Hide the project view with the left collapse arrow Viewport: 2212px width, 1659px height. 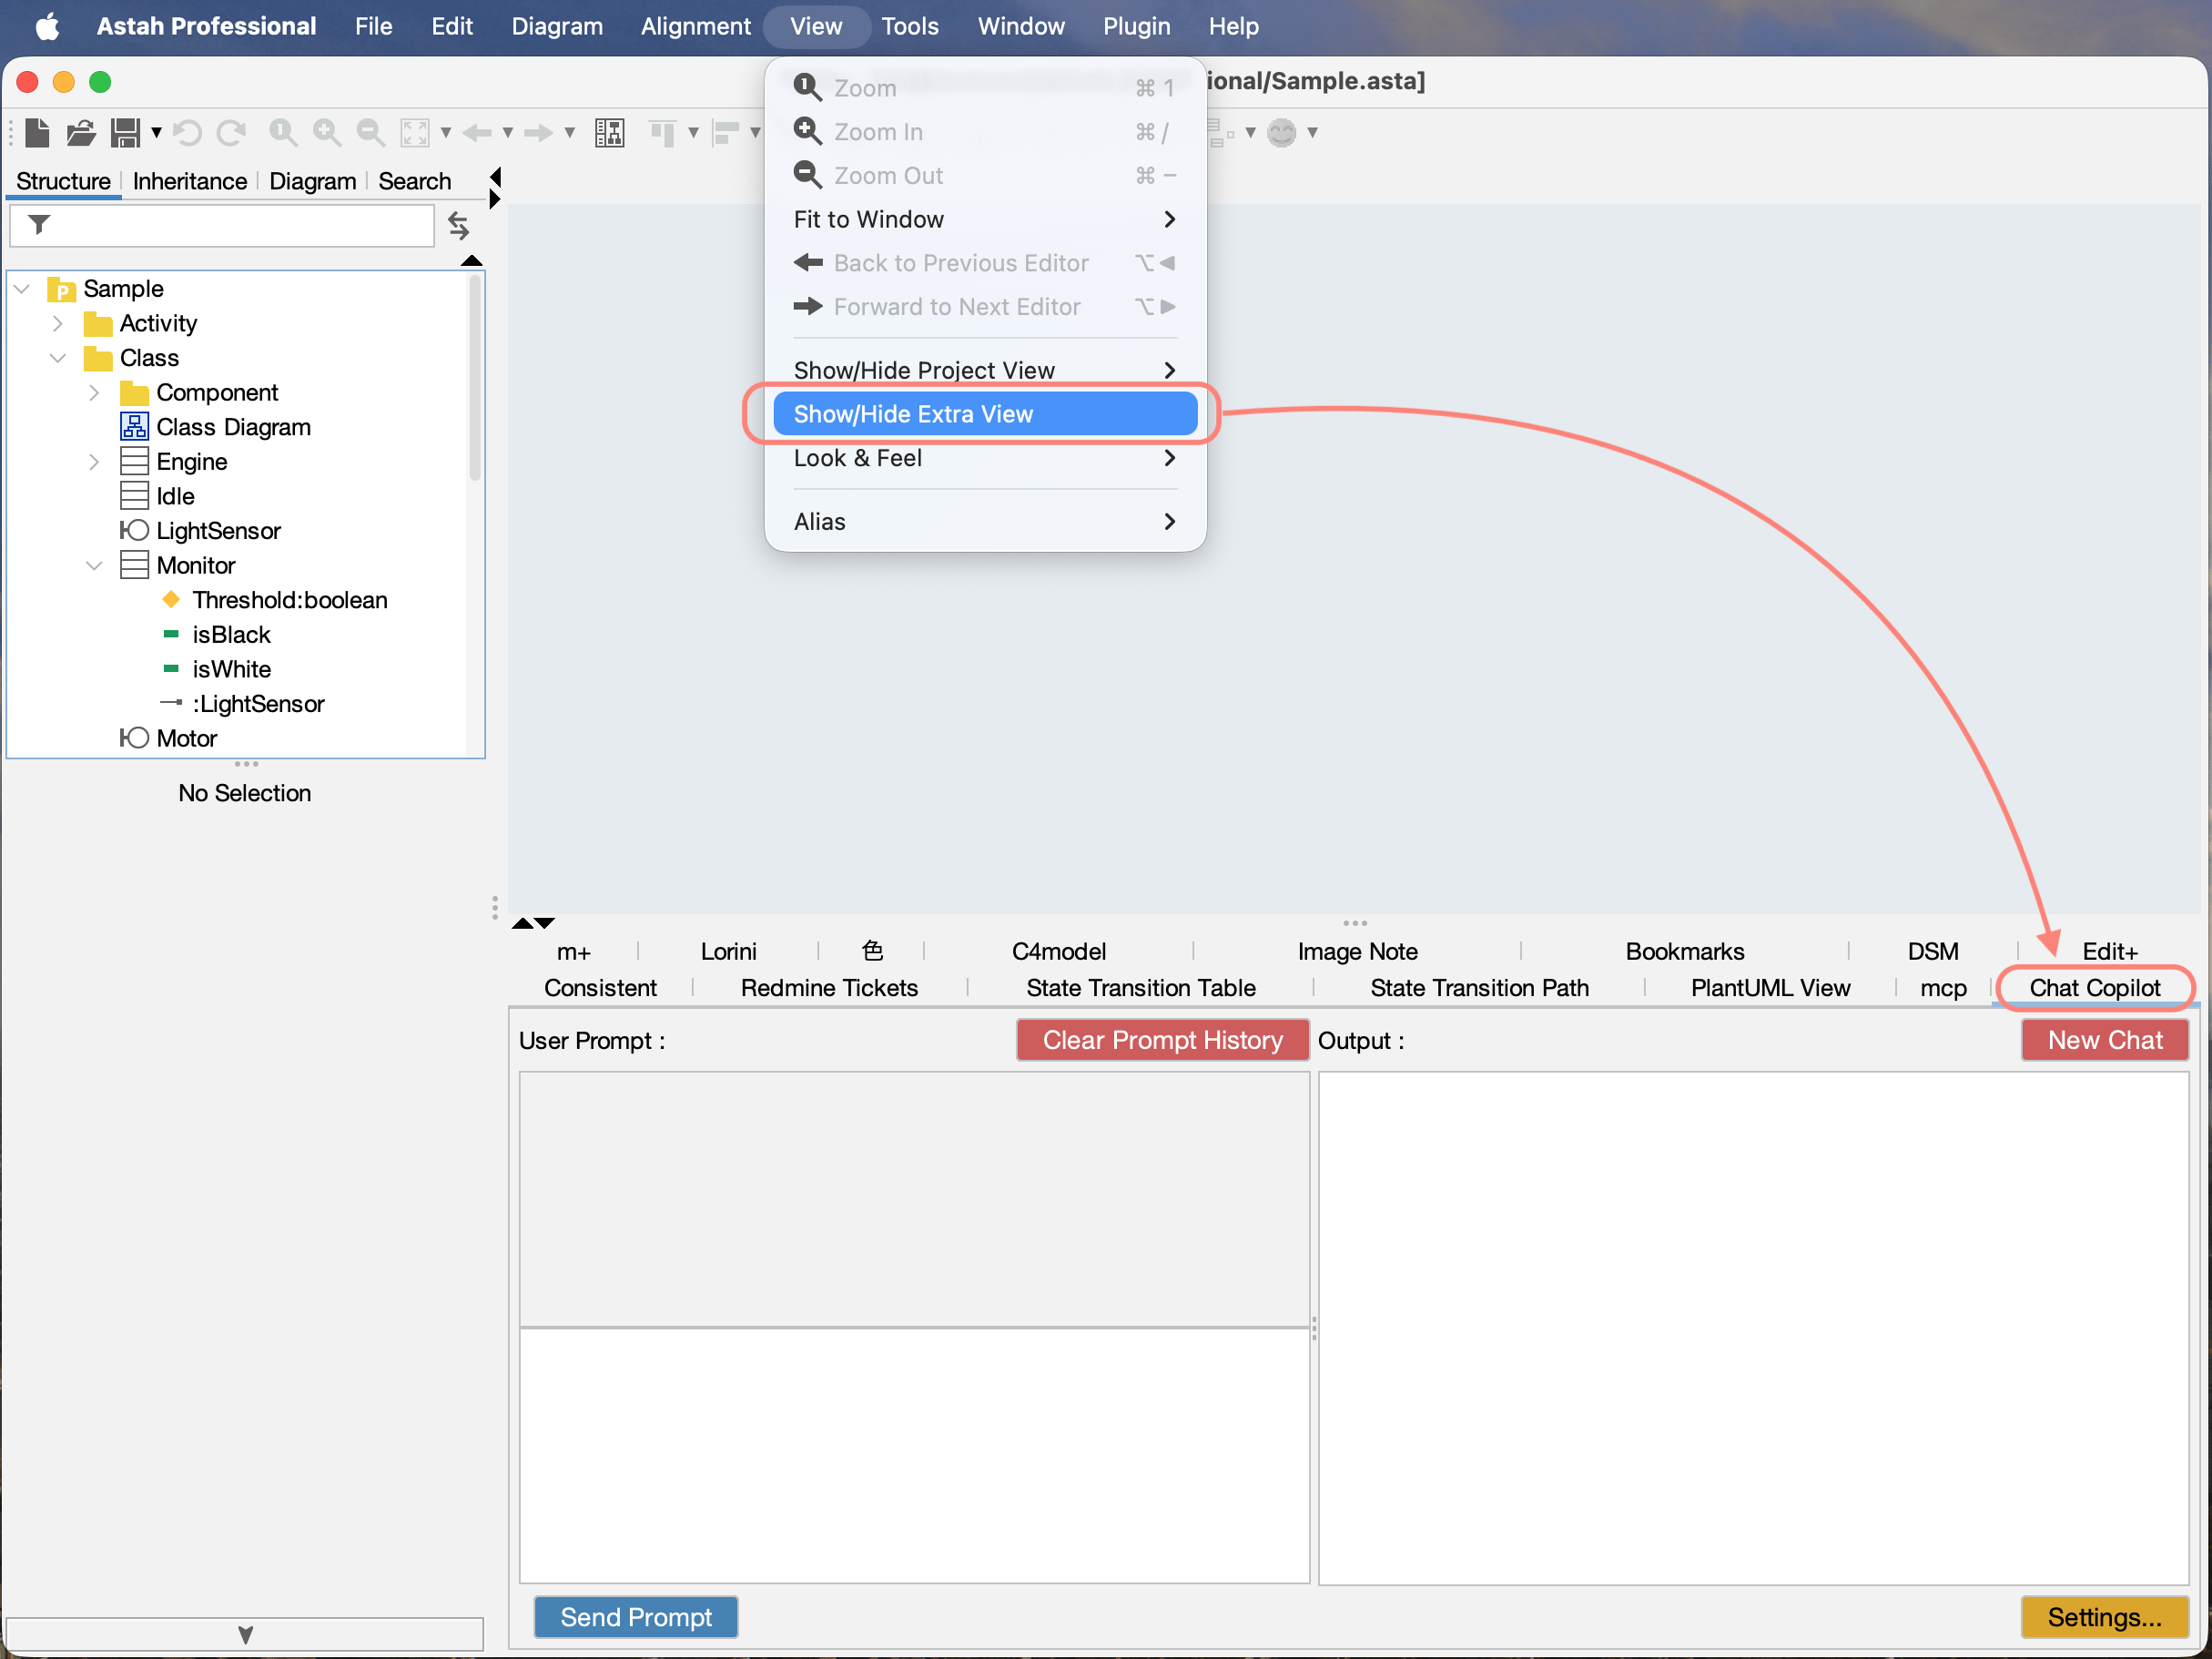click(495, 177)
